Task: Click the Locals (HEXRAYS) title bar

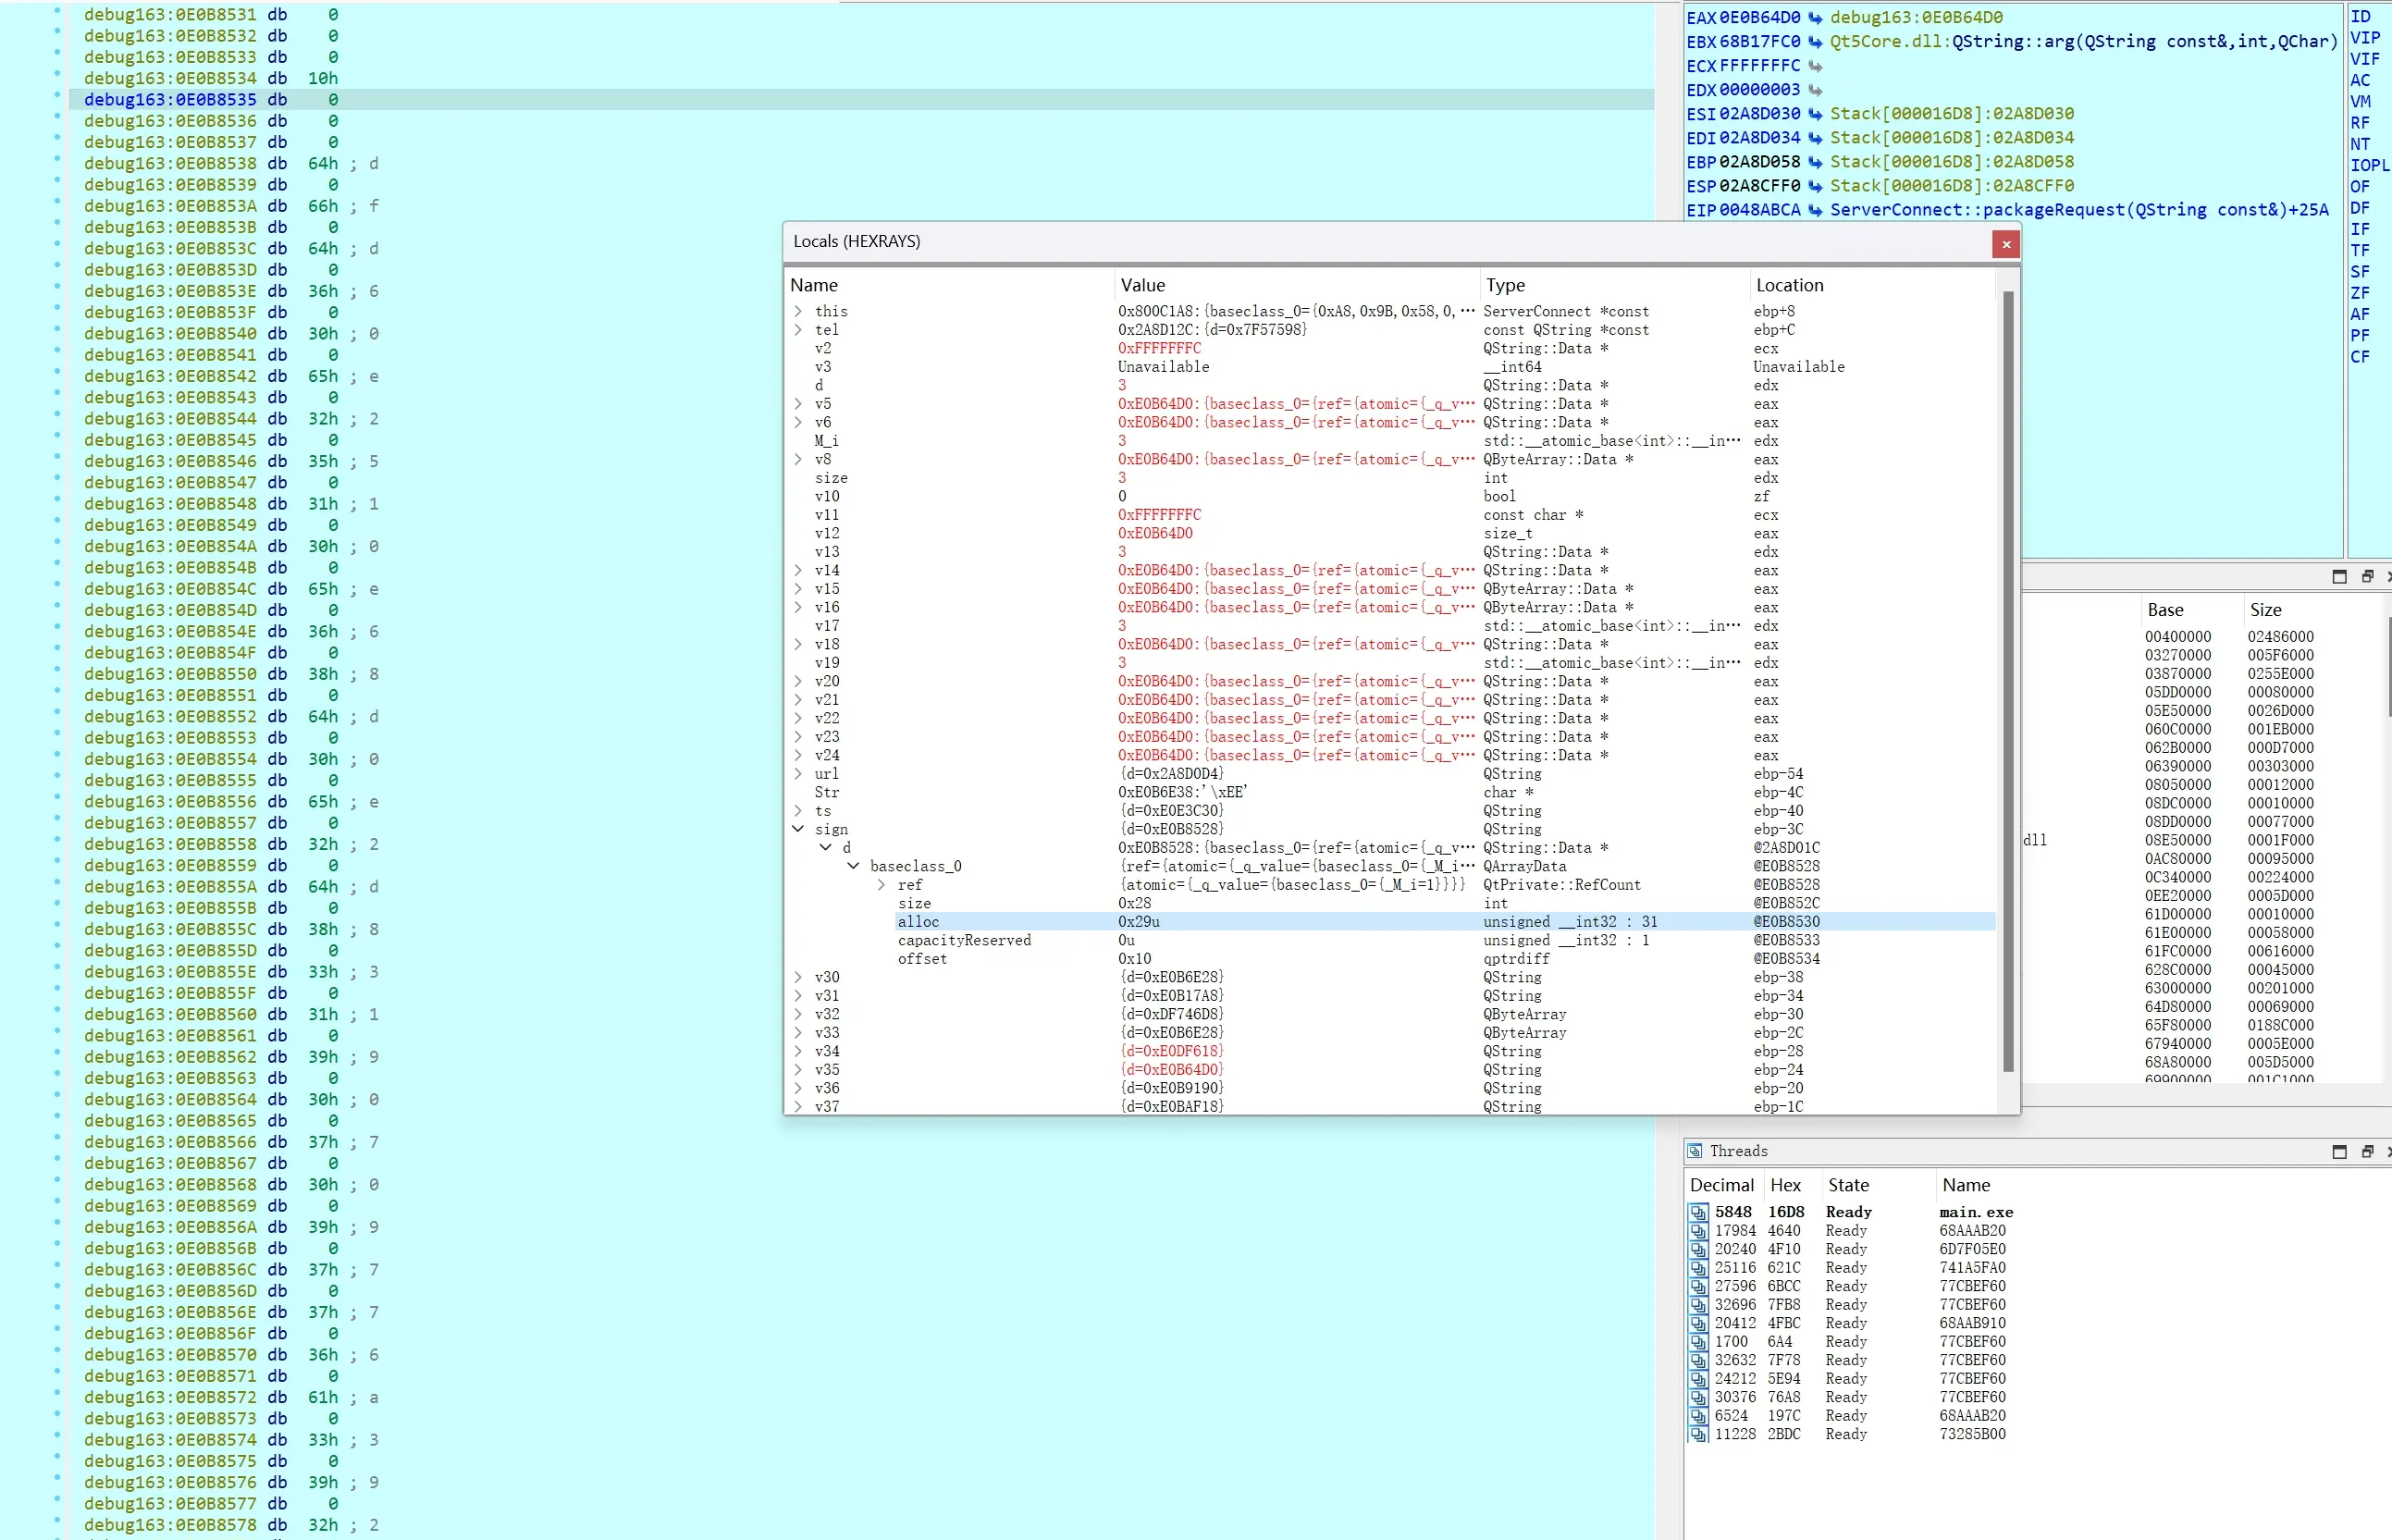Action: [1385, 242]
